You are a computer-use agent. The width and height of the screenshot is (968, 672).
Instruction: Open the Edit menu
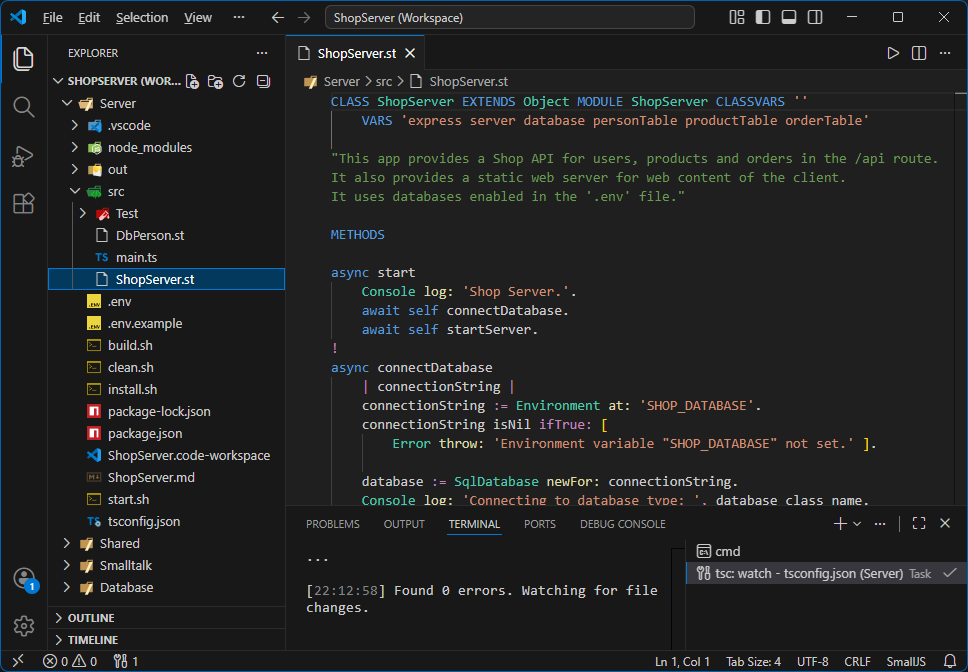tap(89, 17)
